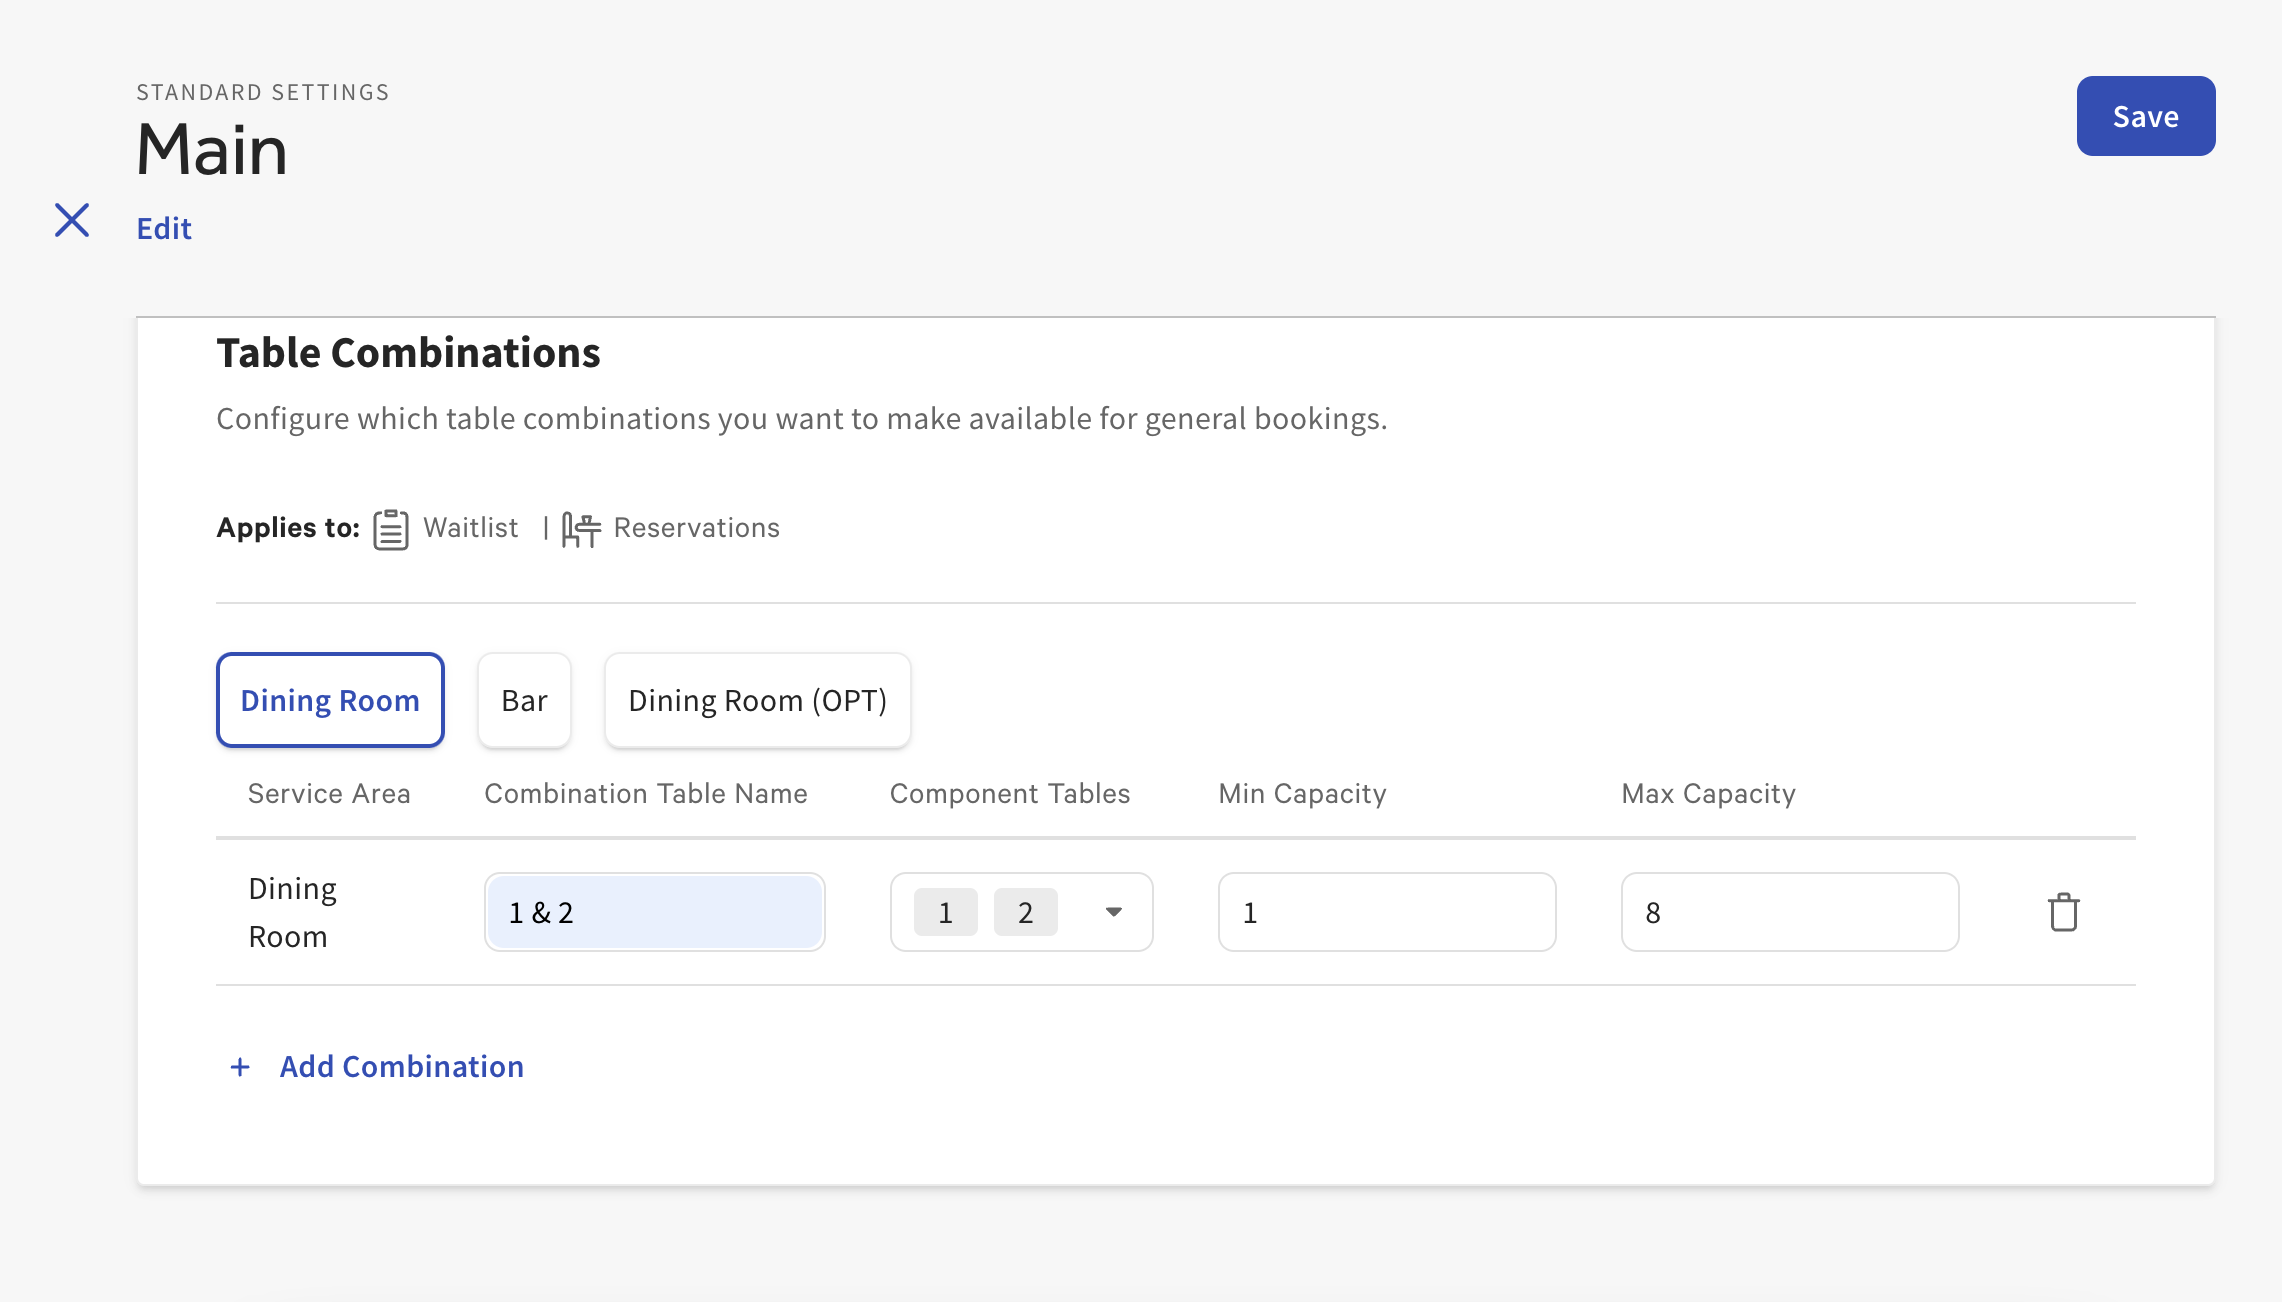Click the Max Capacity field showing 8

coord(1788,911)
